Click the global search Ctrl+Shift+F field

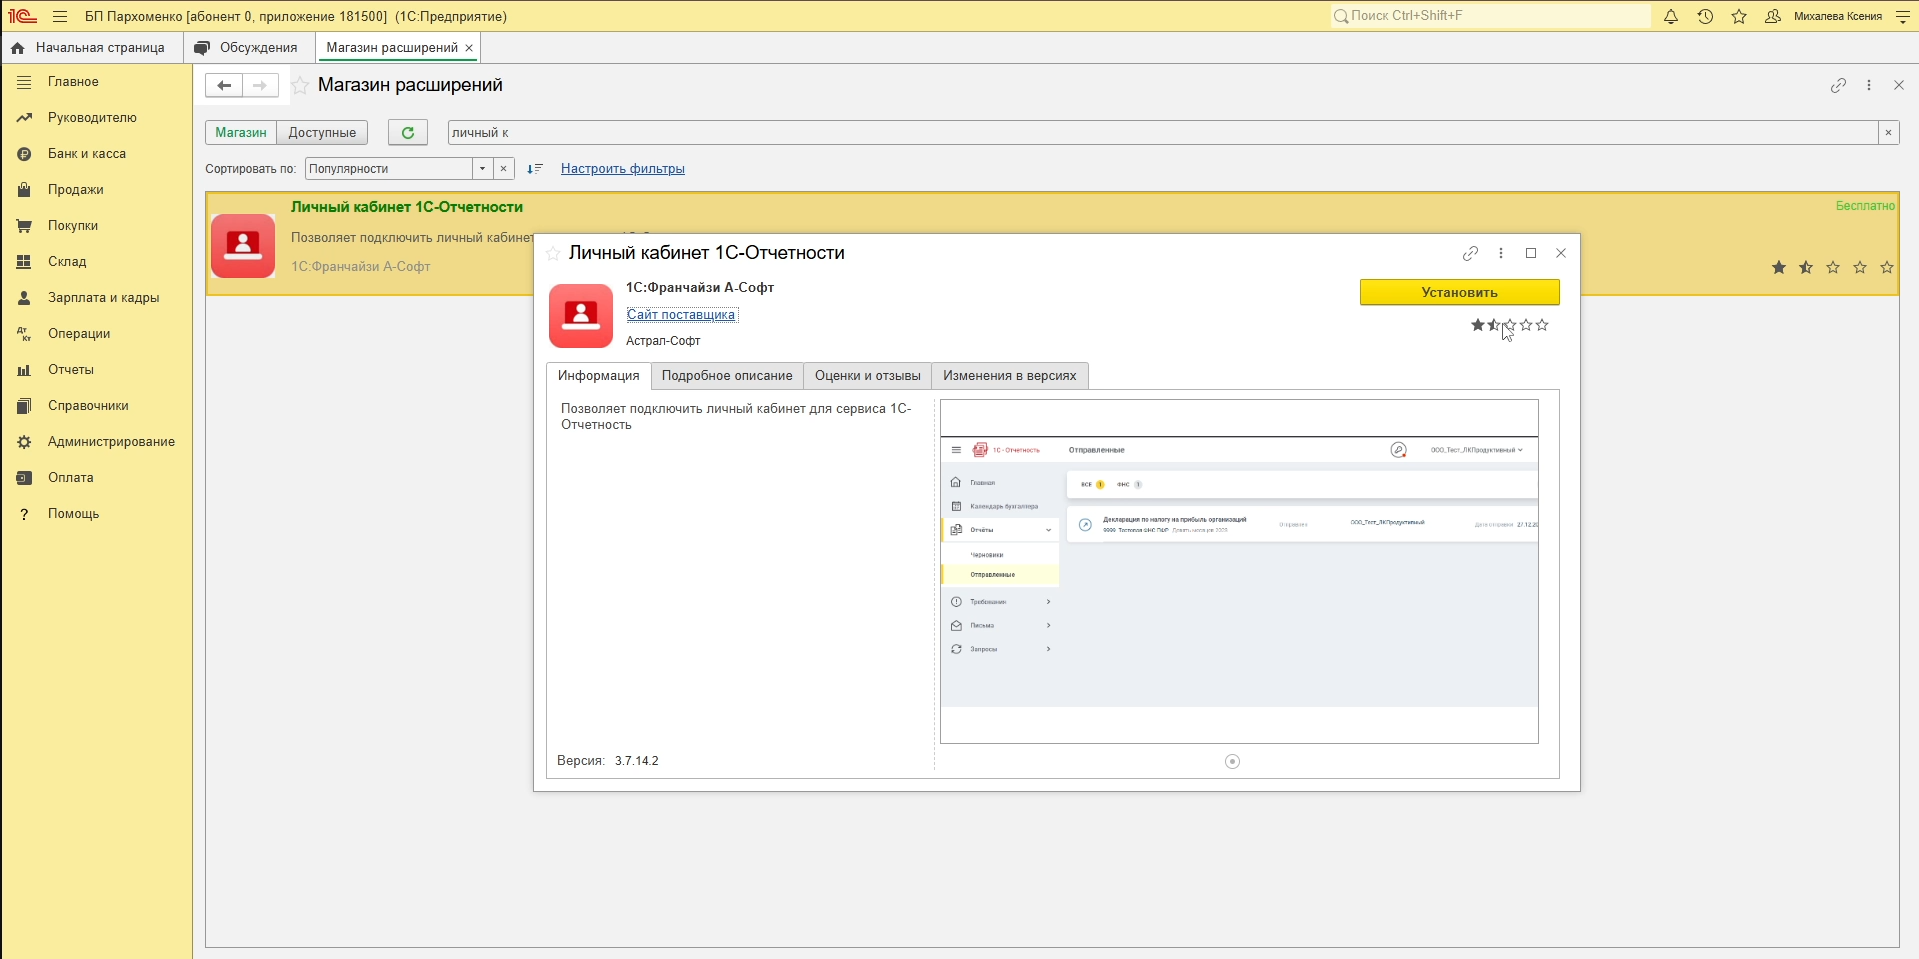click(1490, 16)
